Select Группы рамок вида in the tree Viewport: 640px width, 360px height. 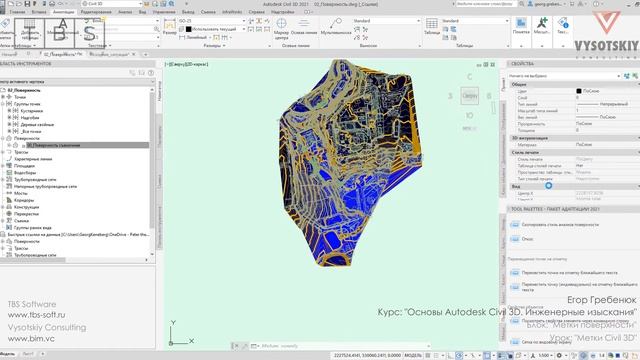33,228
